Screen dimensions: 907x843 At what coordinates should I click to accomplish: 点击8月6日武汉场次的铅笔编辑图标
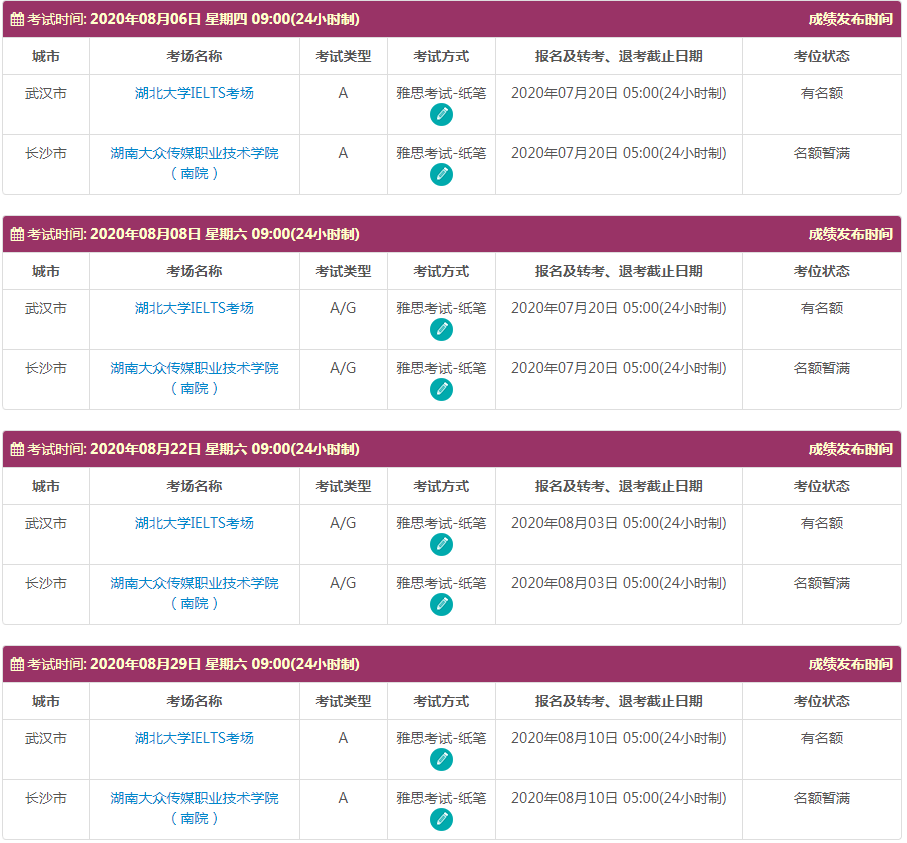click(440, 114)
